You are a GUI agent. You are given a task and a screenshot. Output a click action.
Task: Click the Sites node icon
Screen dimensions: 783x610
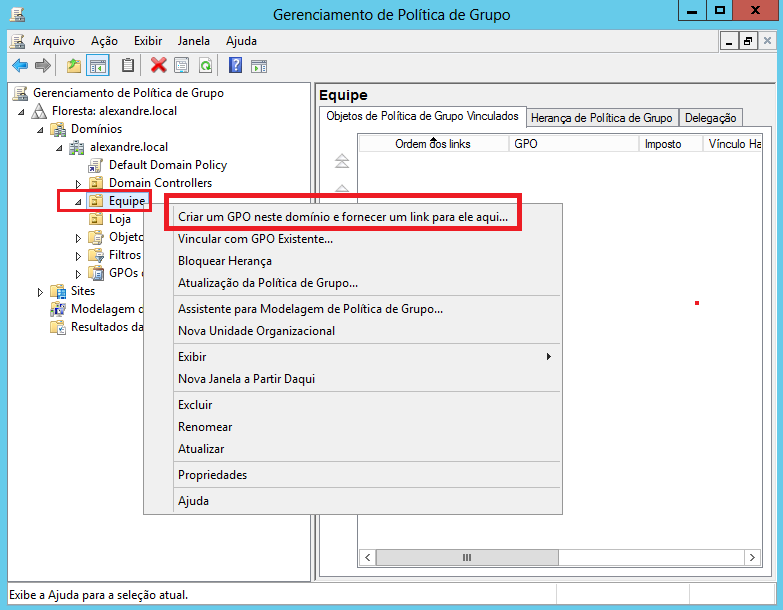58,291
